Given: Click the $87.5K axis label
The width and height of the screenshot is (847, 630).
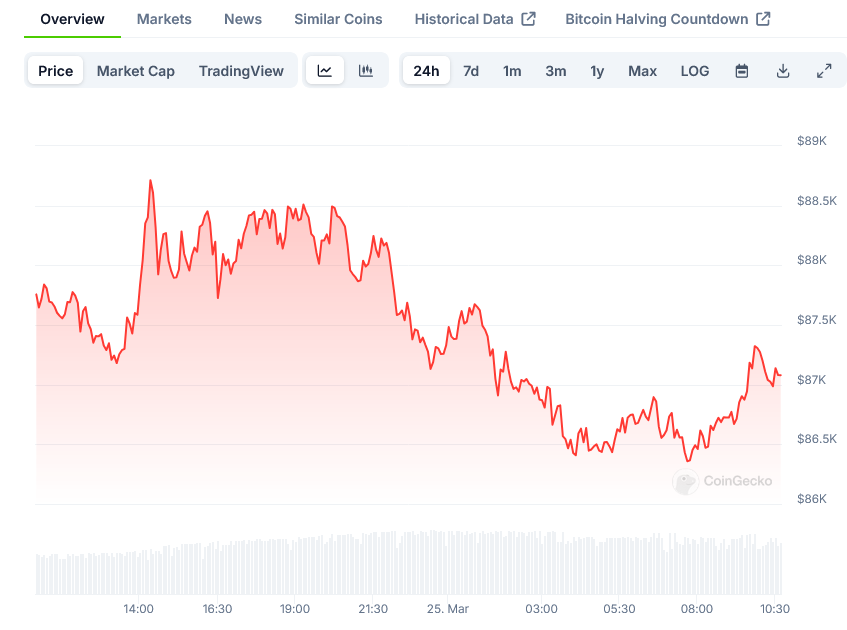Looking at the screenshot, I should click(x=816, y=320).
